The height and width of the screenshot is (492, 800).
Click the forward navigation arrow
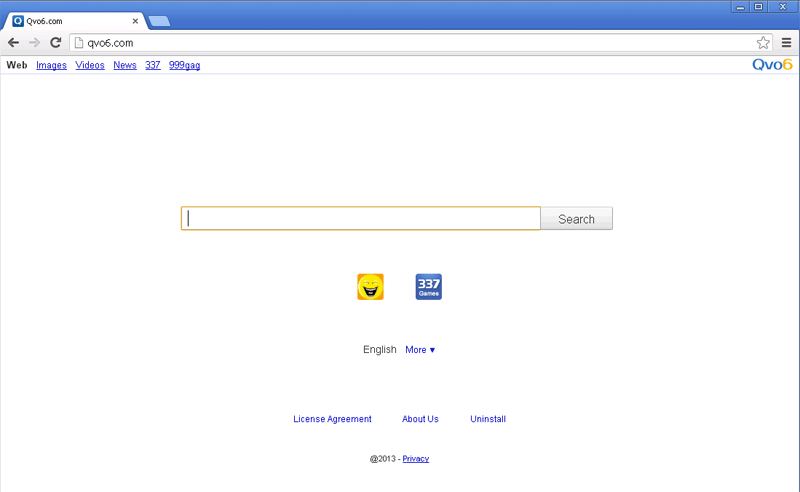[x=35, y=43]
